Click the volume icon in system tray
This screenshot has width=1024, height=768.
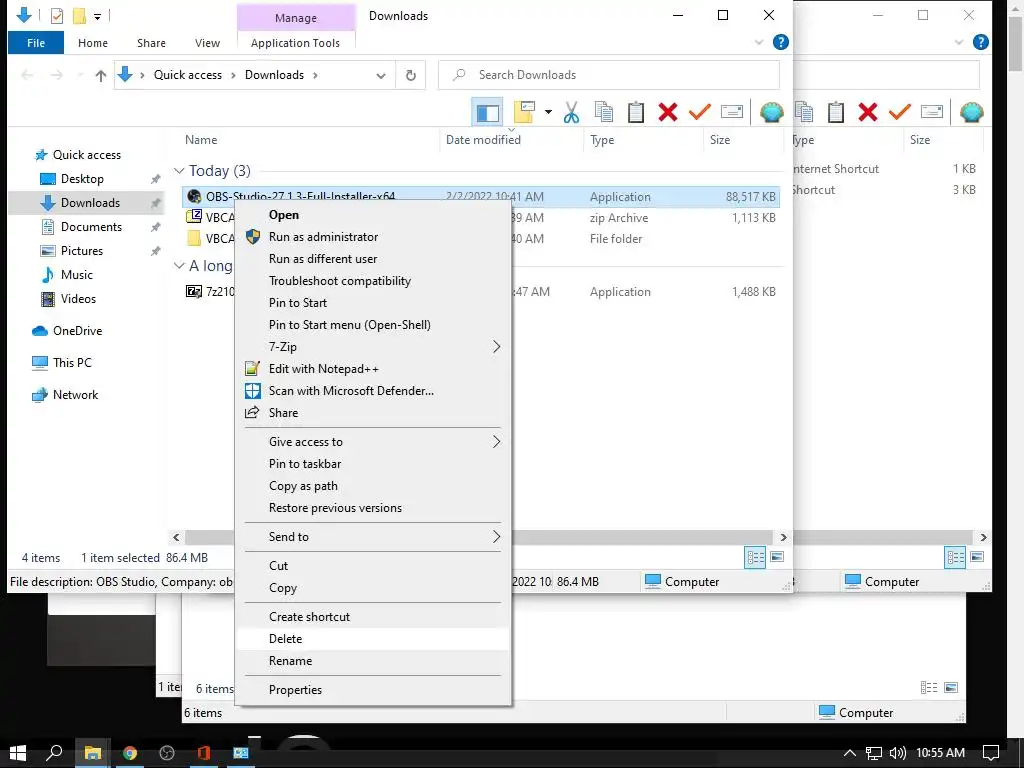tap(897, 753)
